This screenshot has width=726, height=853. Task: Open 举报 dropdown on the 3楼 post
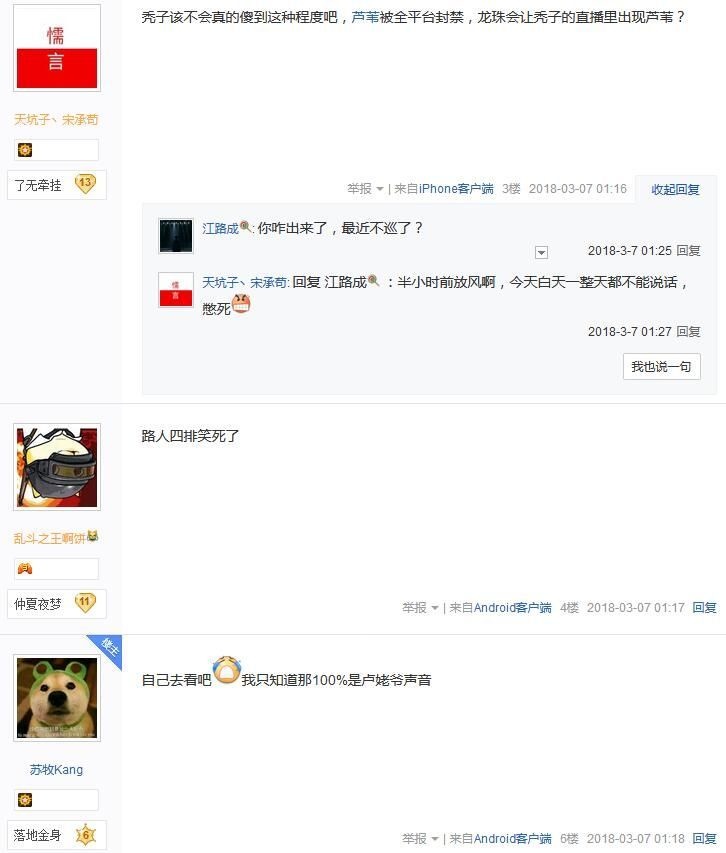coord(365,189)
